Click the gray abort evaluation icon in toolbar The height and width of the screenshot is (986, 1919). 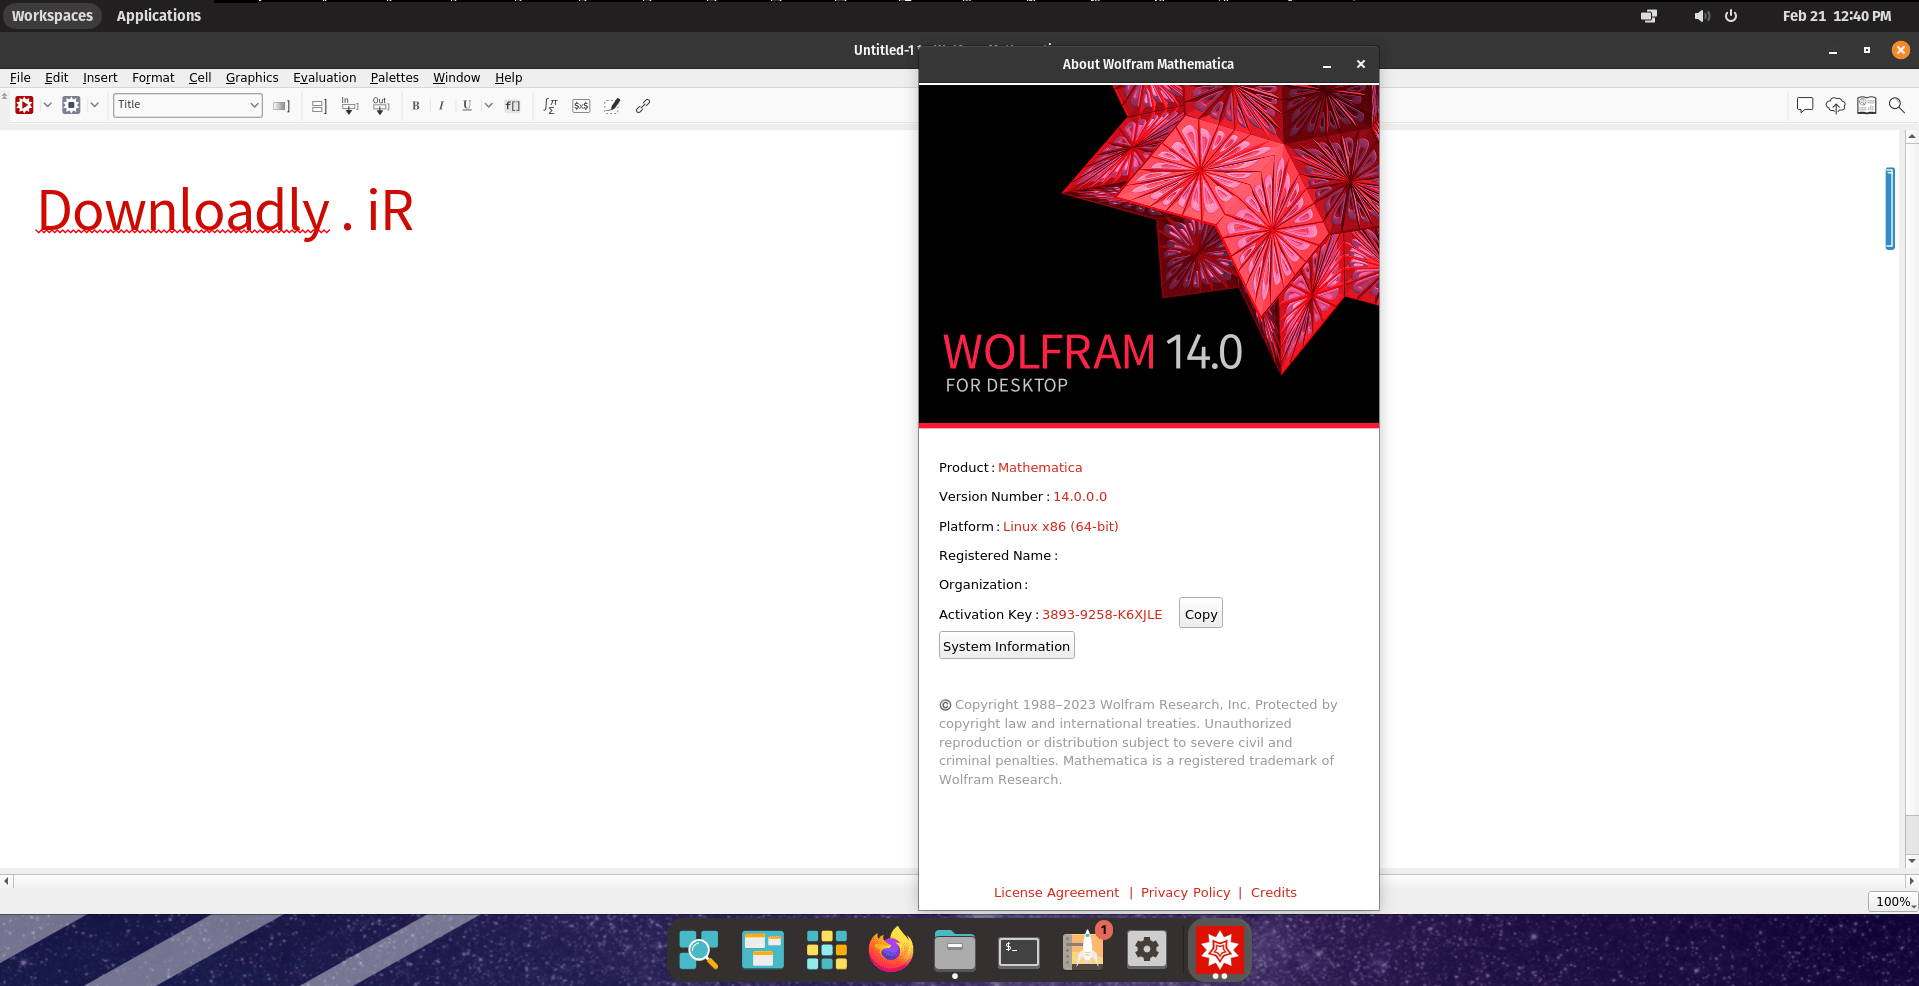(x=71, y=105)
